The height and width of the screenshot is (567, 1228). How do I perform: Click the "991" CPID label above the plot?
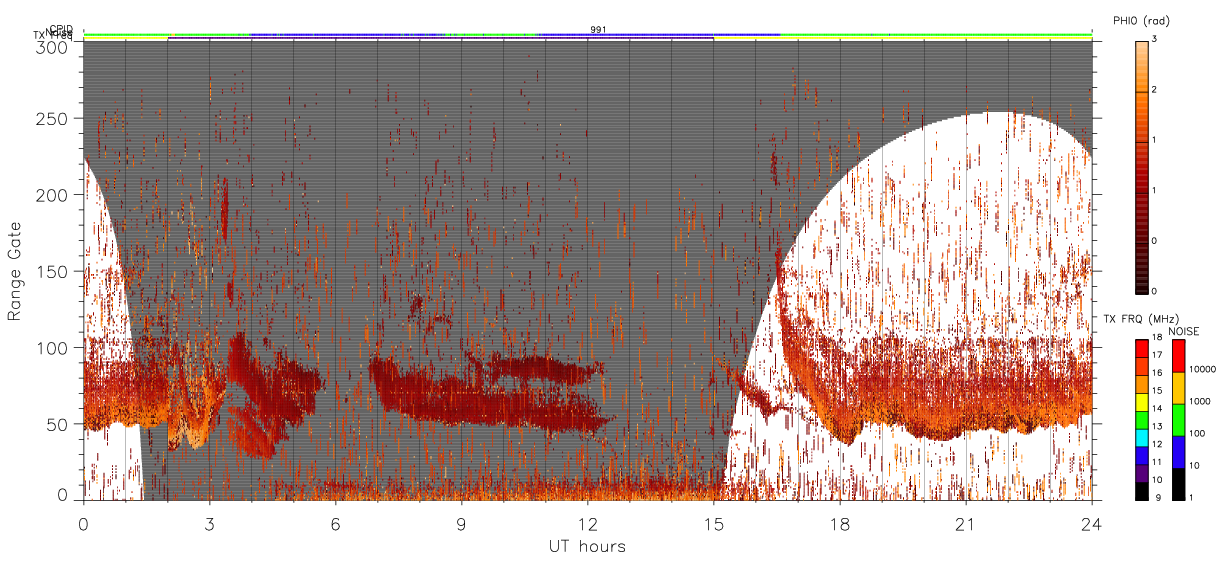pyautogui.click(x=598, y=30)
